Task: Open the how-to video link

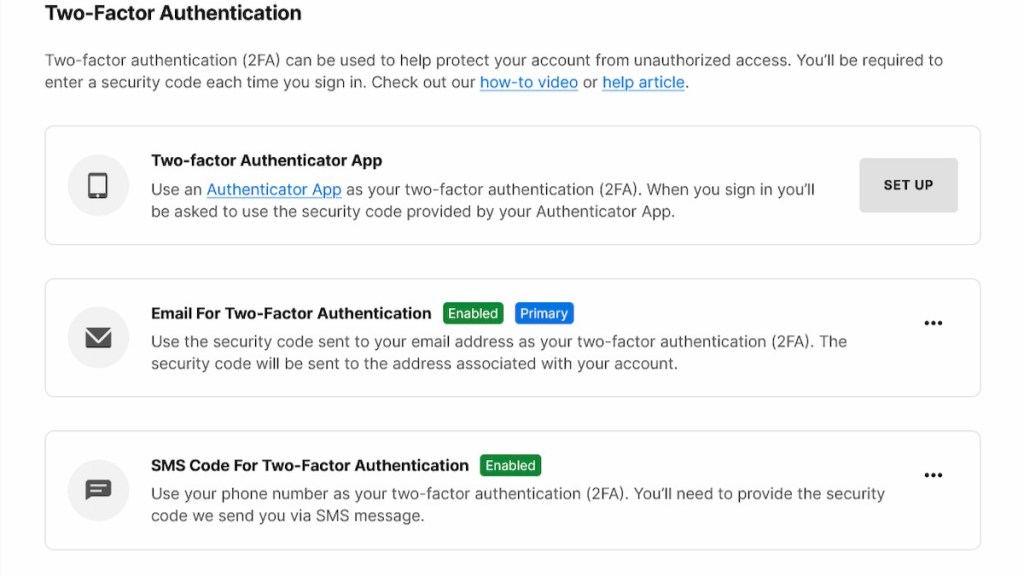Action: (x=529, y=82)
